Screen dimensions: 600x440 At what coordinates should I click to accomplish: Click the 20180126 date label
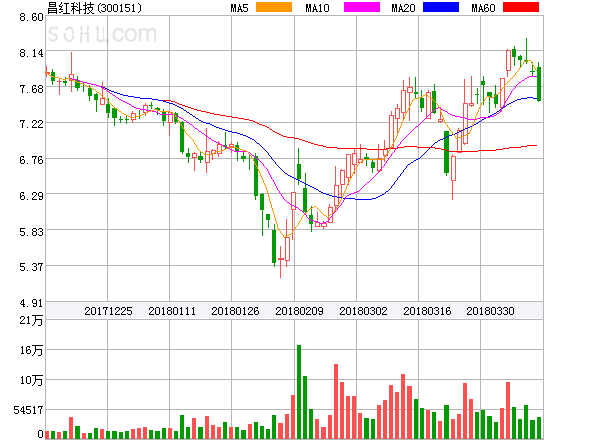pyautogui.click(x=235, y=311)
